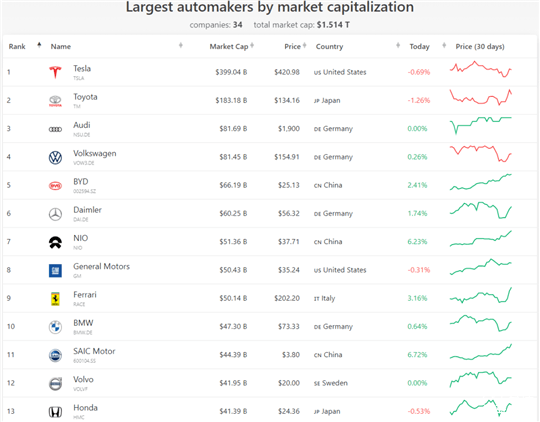Click SAIC Motor's today change 6.72%

click(x=417, y=355)
